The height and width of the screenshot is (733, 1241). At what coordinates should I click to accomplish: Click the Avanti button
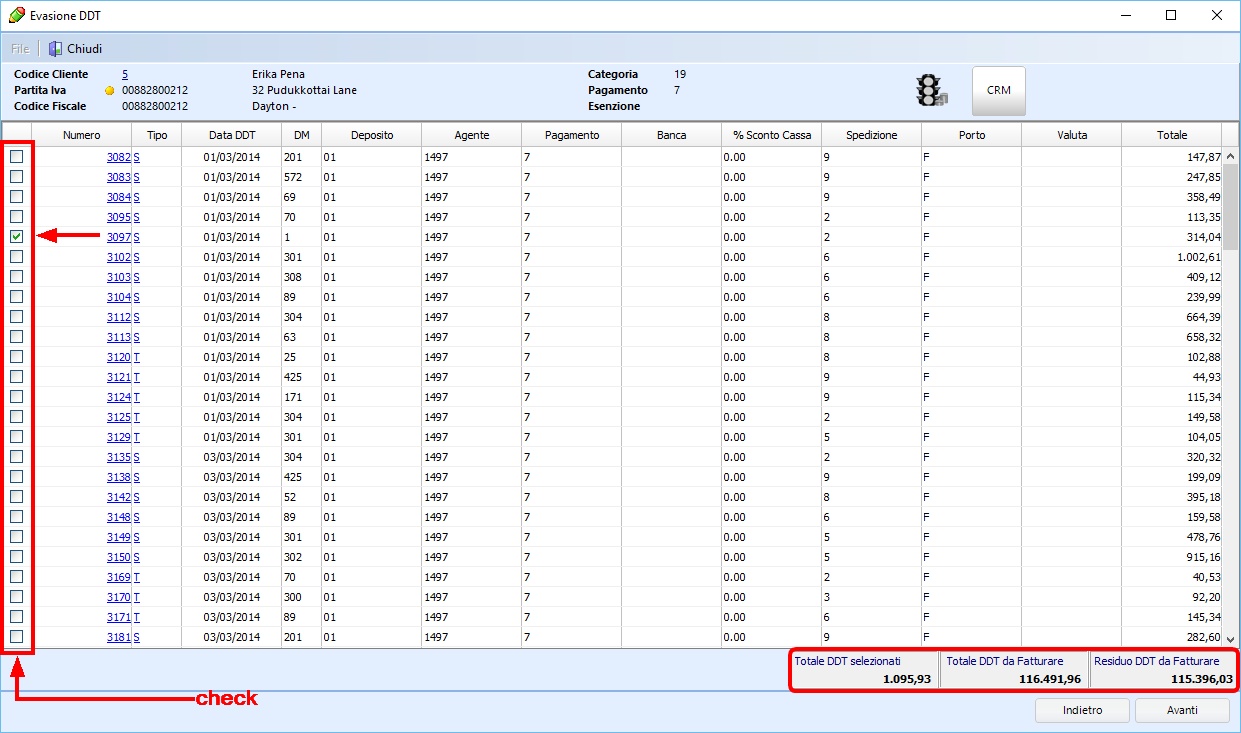tap(1181, 710)
